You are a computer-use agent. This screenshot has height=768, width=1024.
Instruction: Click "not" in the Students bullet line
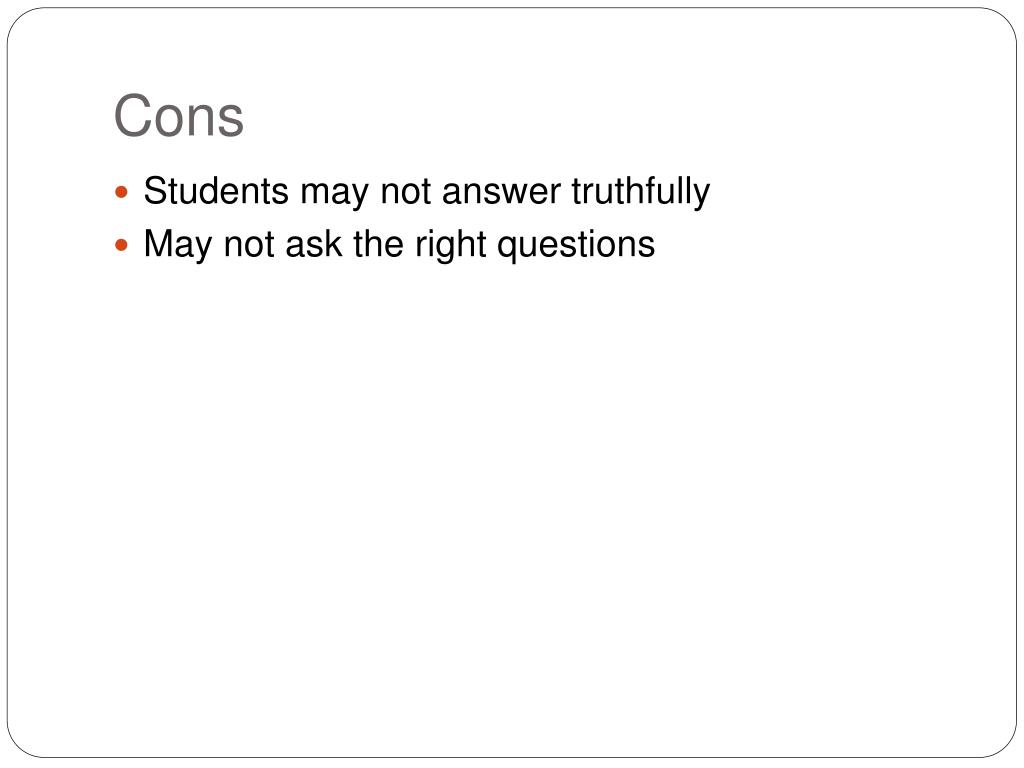406,192
